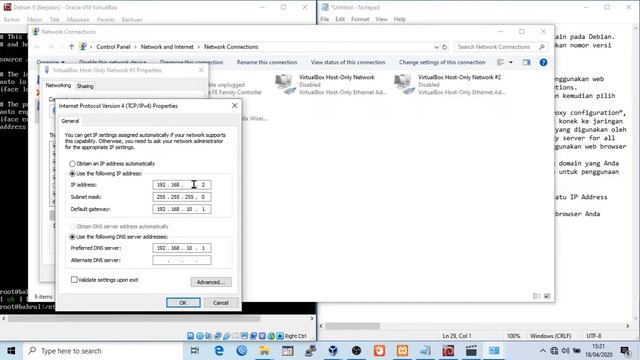Close the IPv4 Properties dialog

(234, 106)
